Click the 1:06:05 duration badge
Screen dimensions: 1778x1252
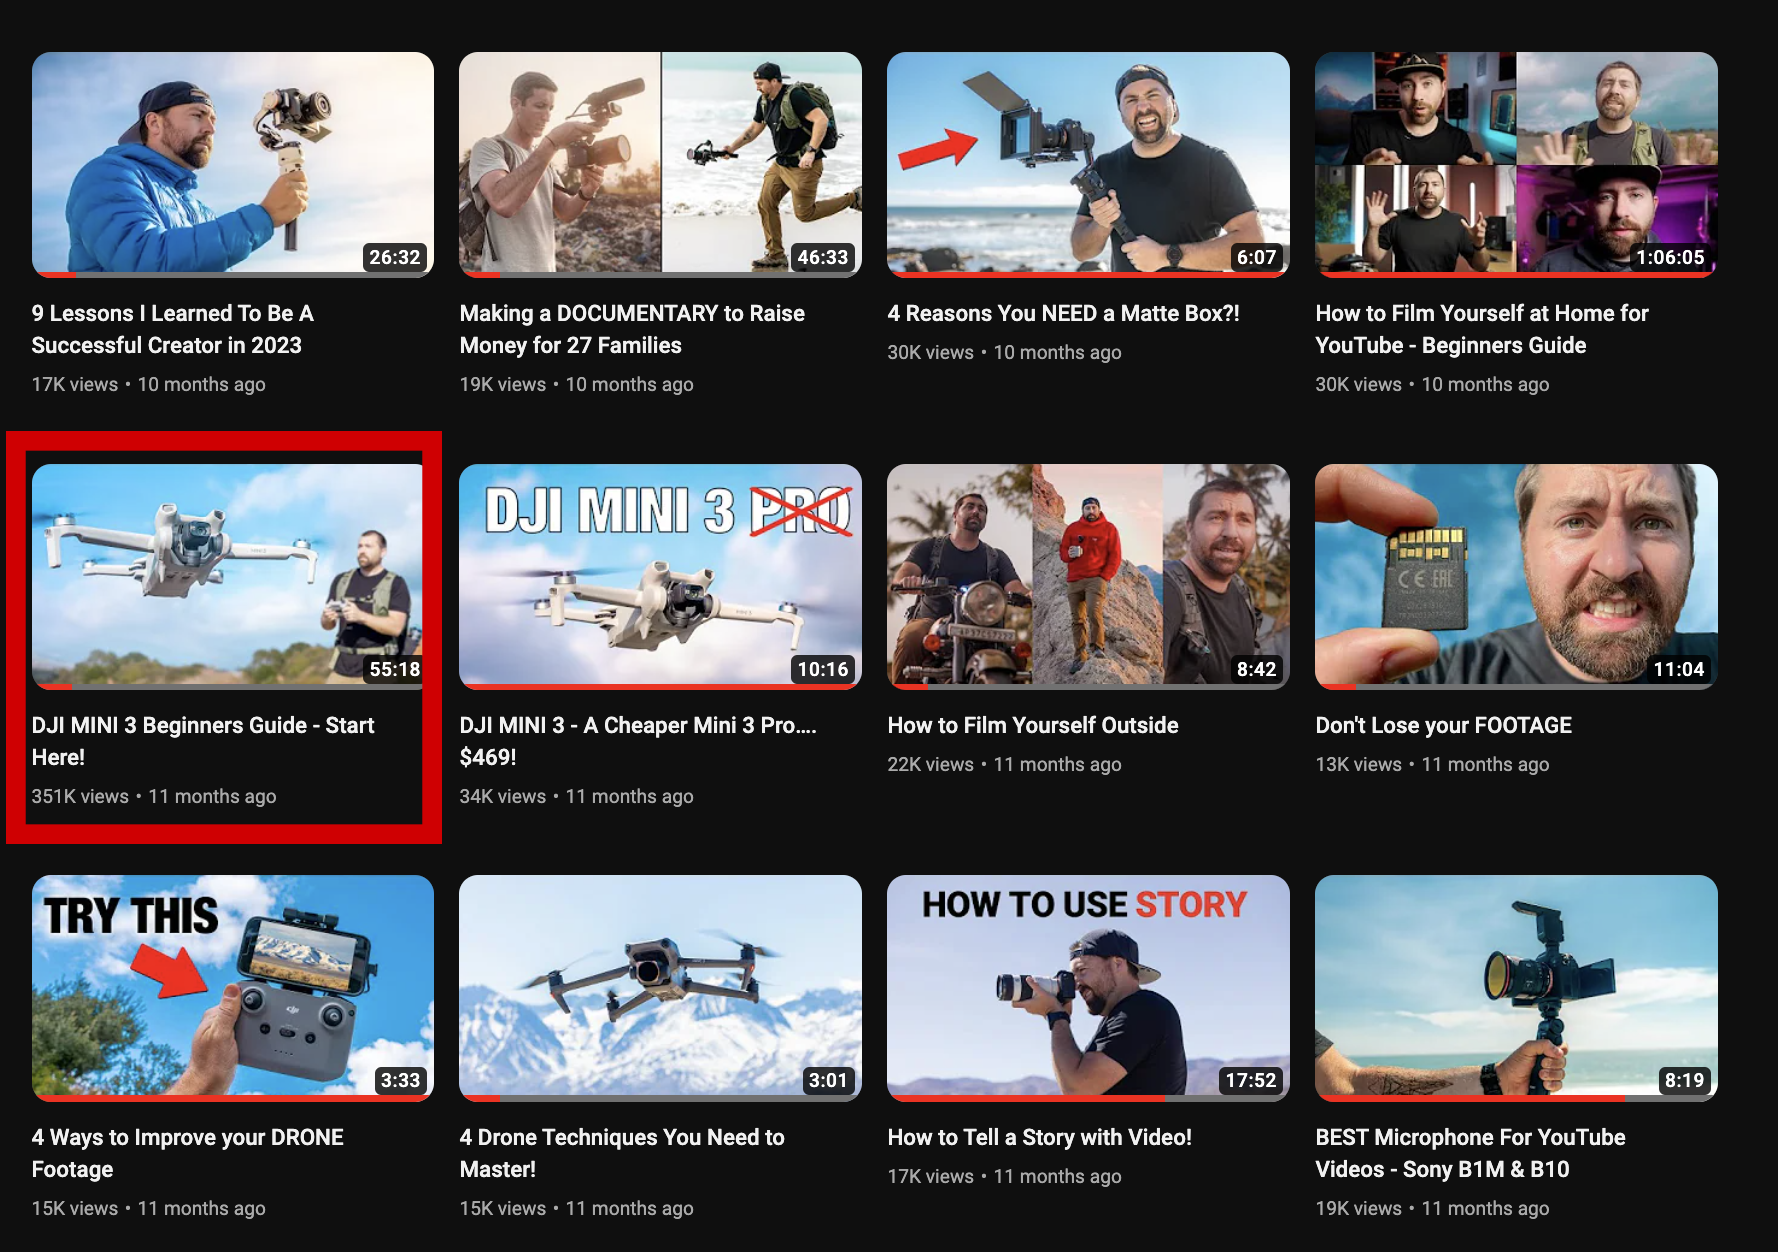coord(1670,257)
